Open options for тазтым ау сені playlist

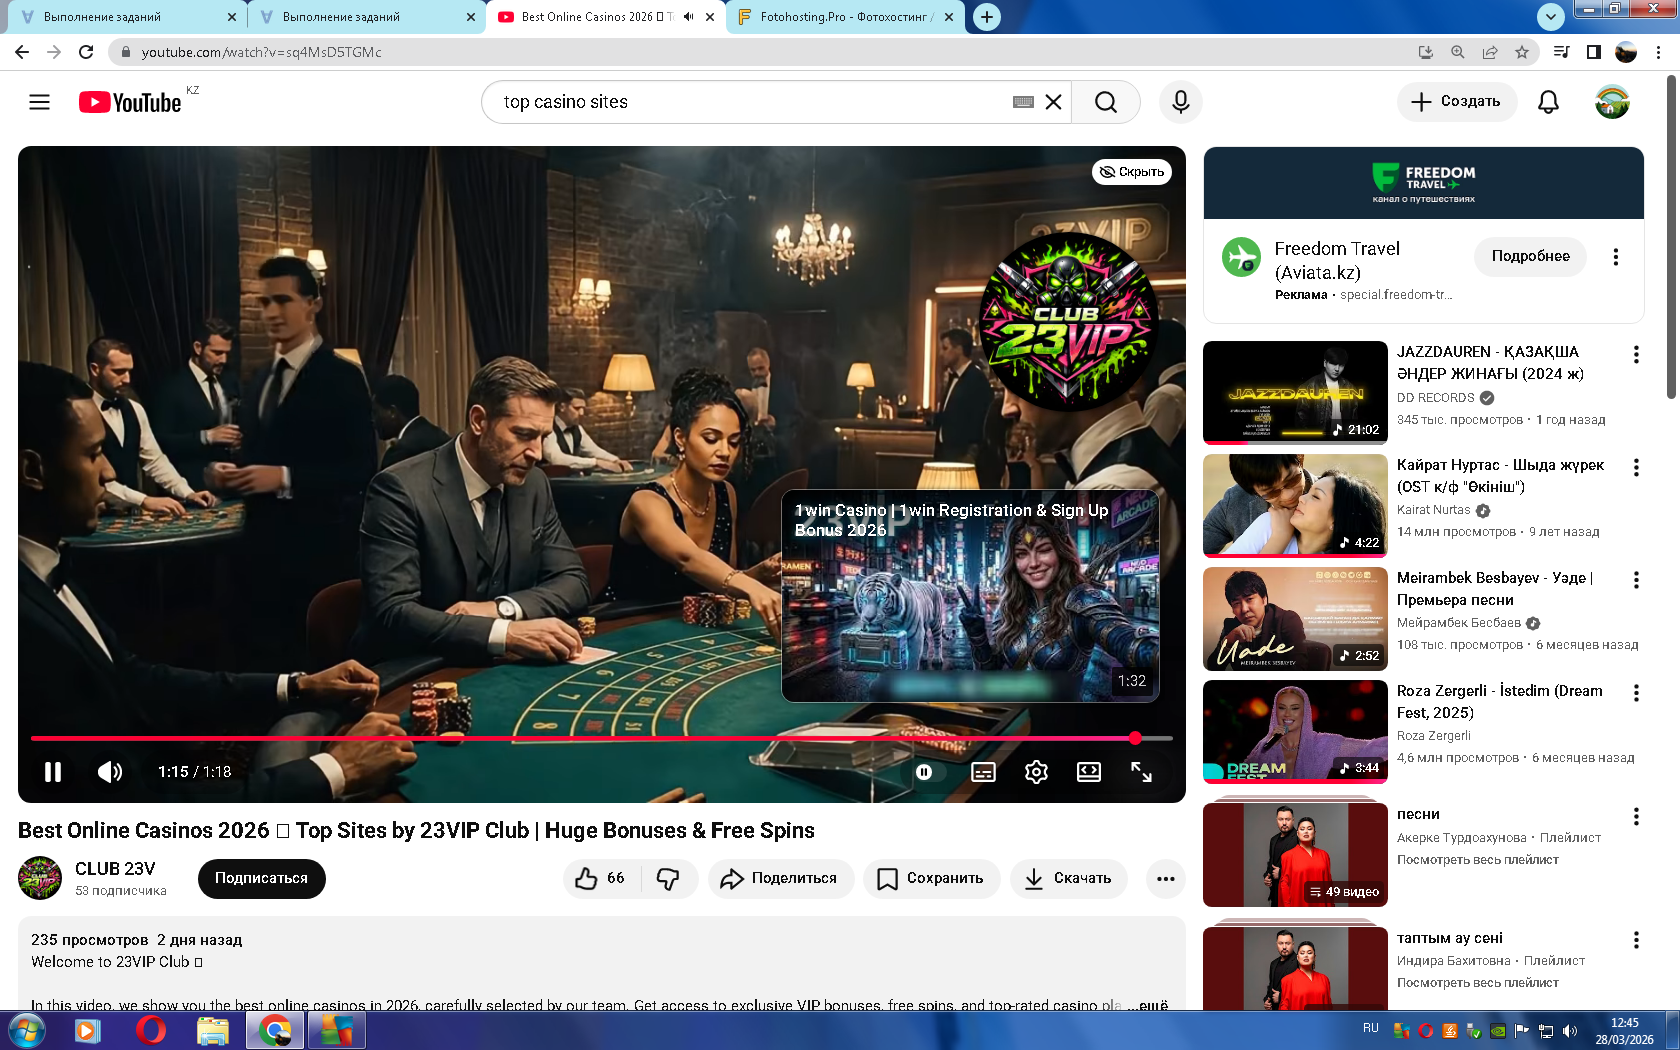pyautogui.click(x=1636, y=940)
